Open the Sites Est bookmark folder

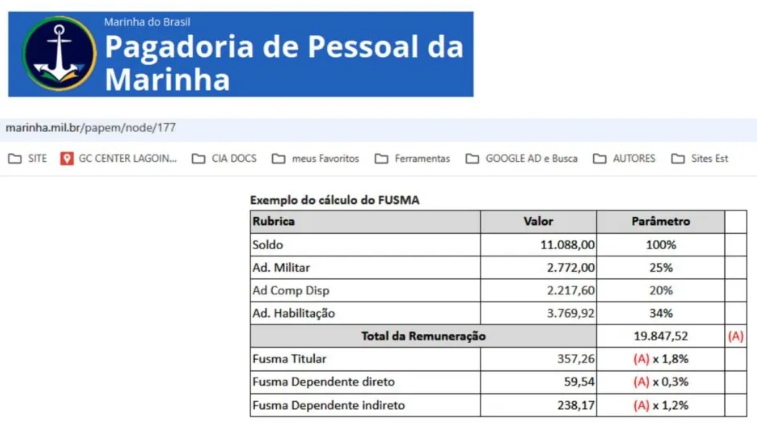click(700, 158)
